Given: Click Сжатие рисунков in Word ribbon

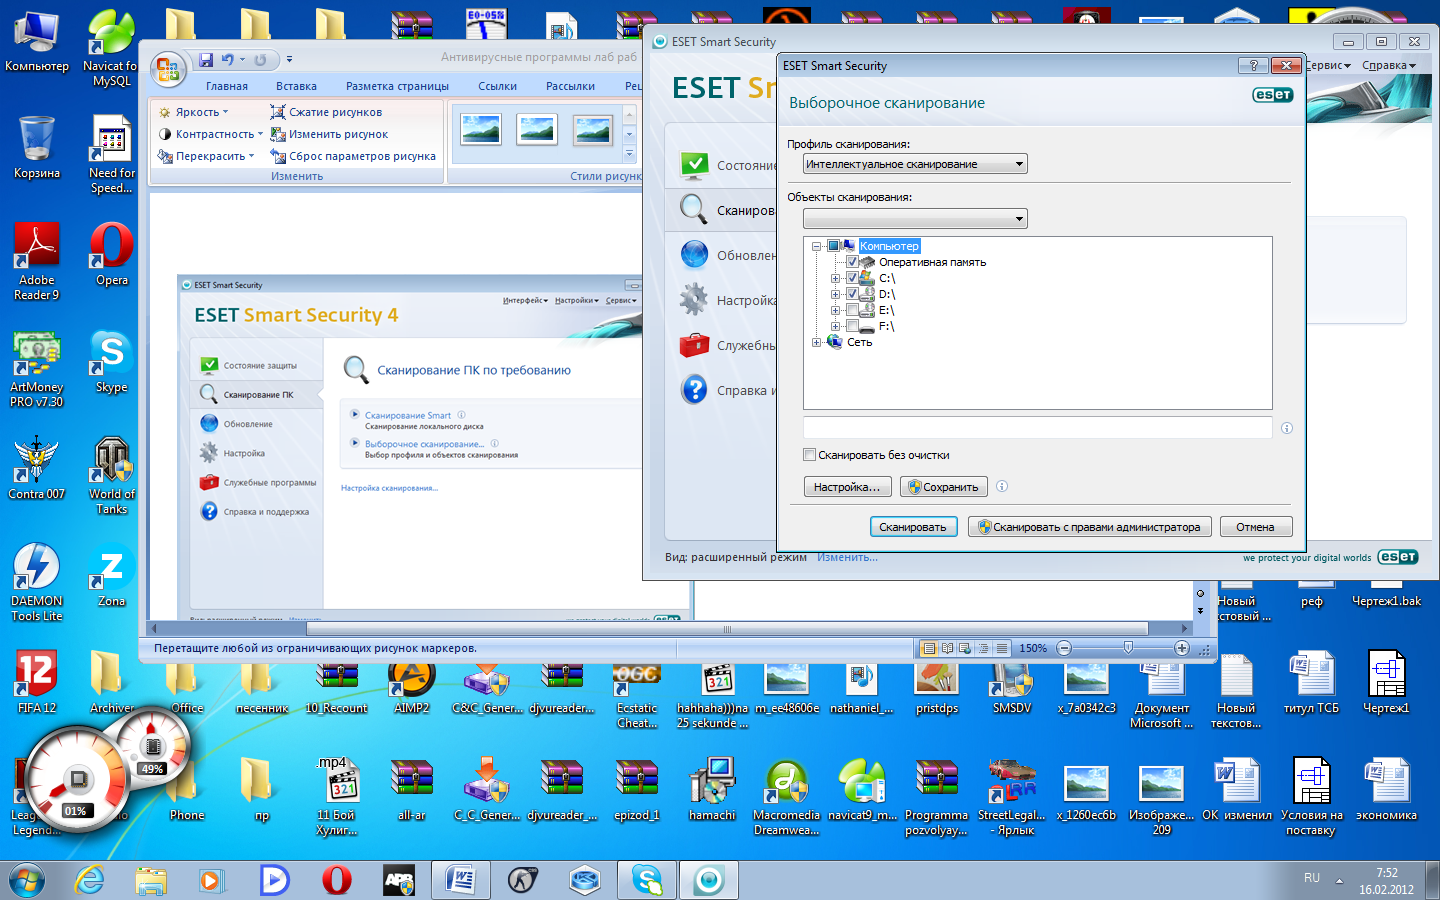Looking at the screenshot, I should pos(326,112).
